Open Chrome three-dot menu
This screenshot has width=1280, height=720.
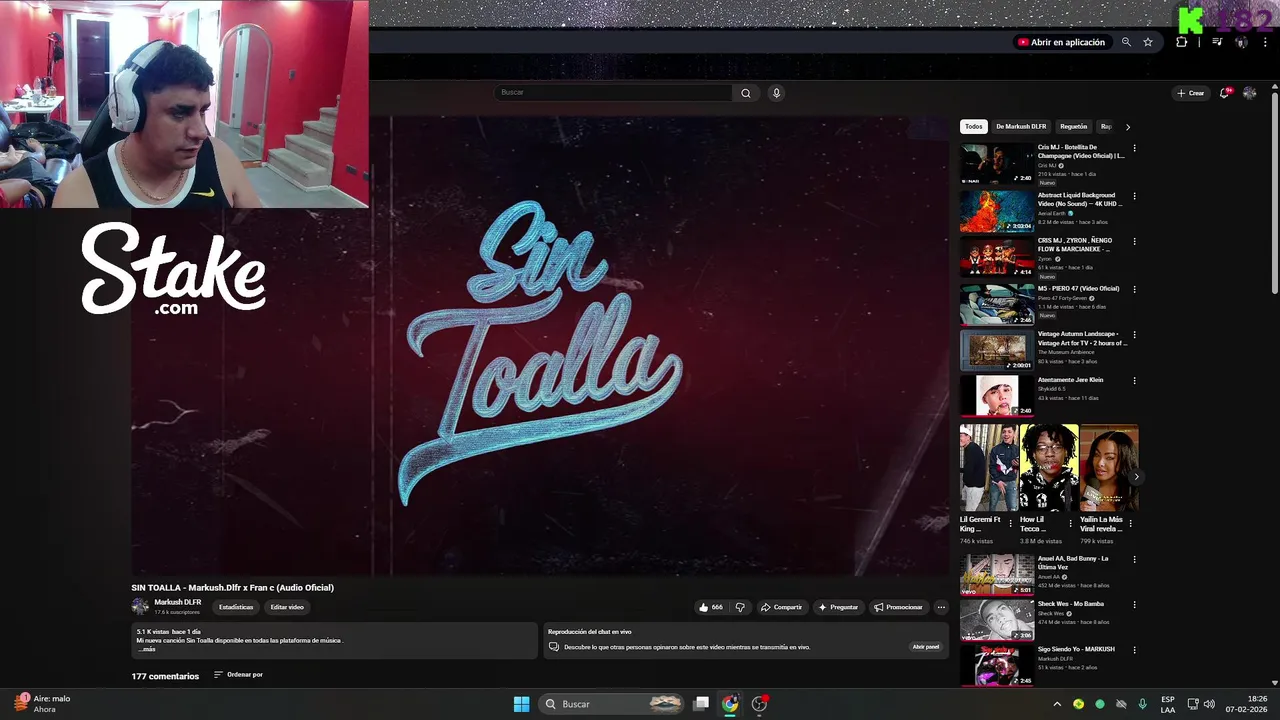click(x=1265, y=42)
